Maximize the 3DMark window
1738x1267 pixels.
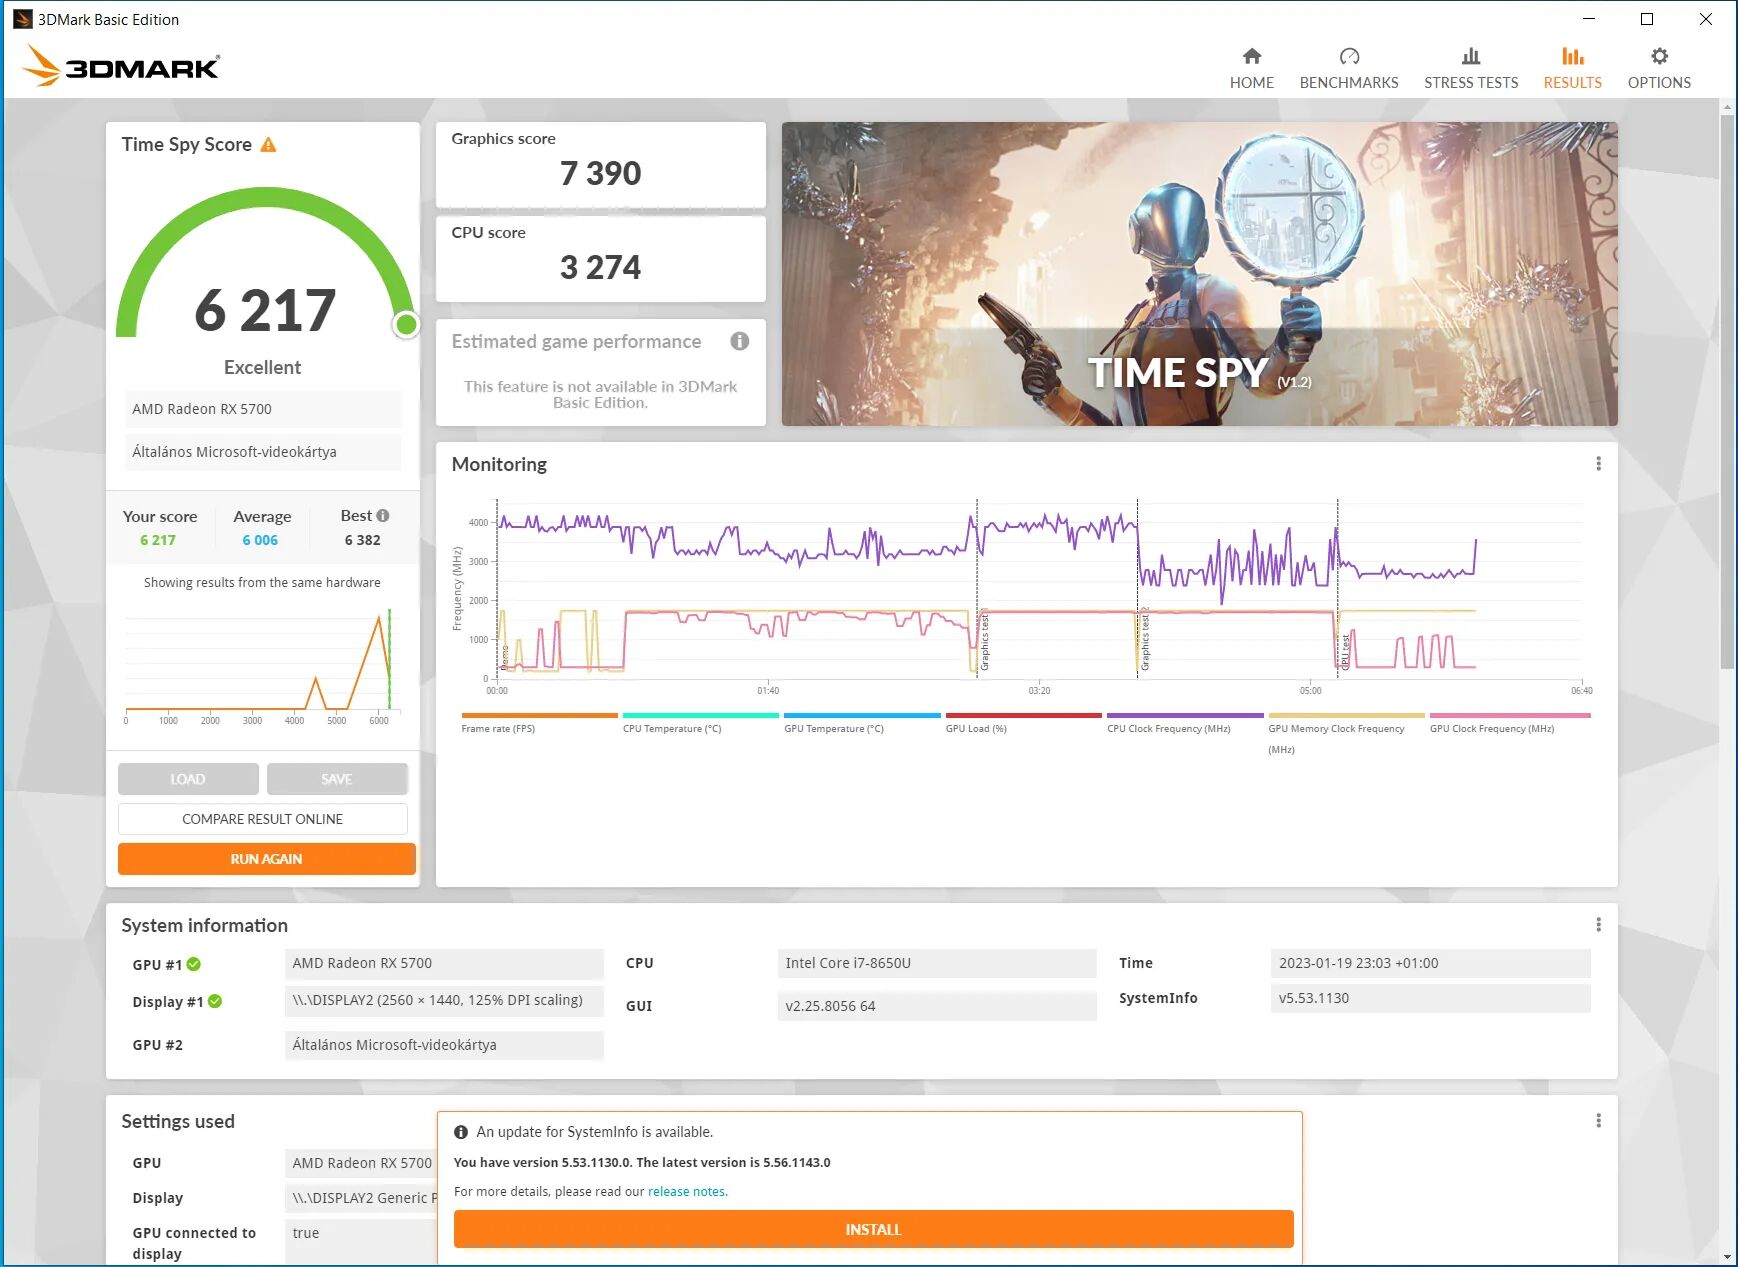1647,19
